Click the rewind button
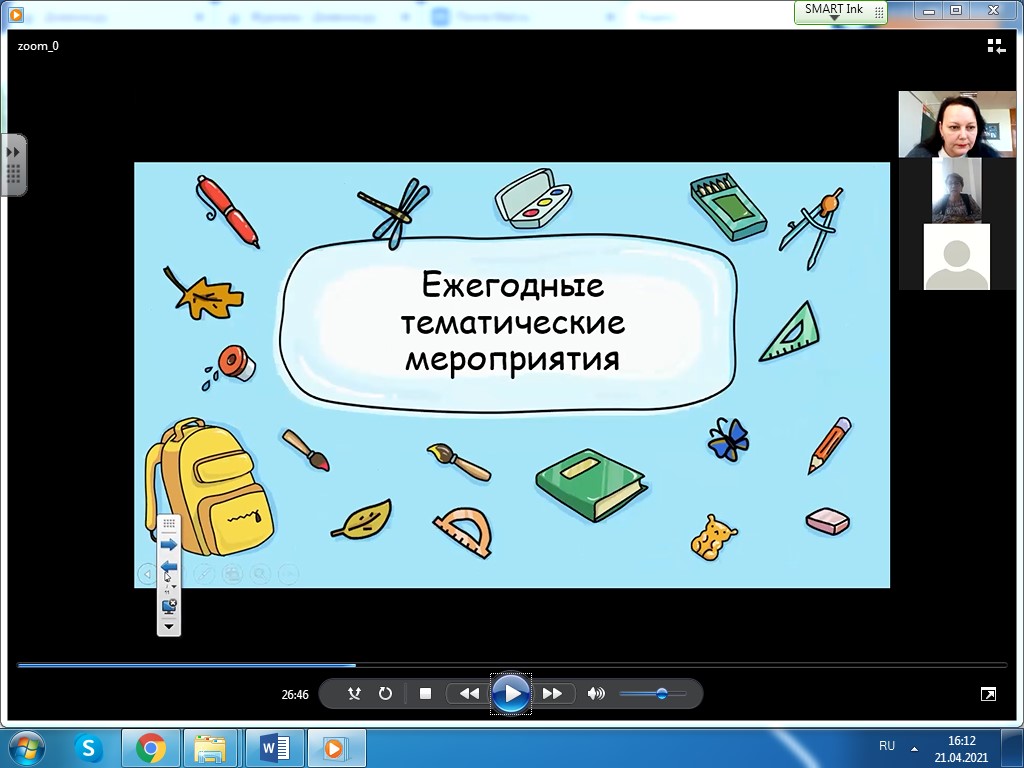Screen dimensions: 1024x768 pos(469,693)
